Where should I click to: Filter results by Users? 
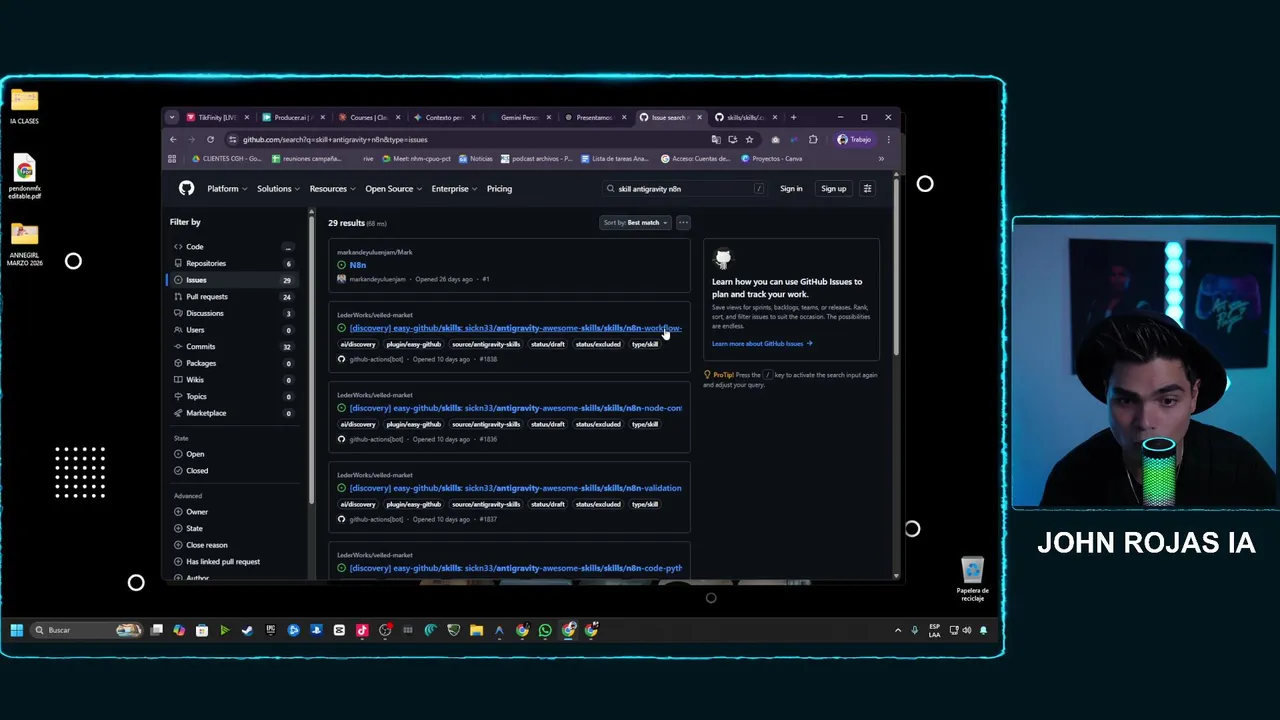[x=232, y=330]
